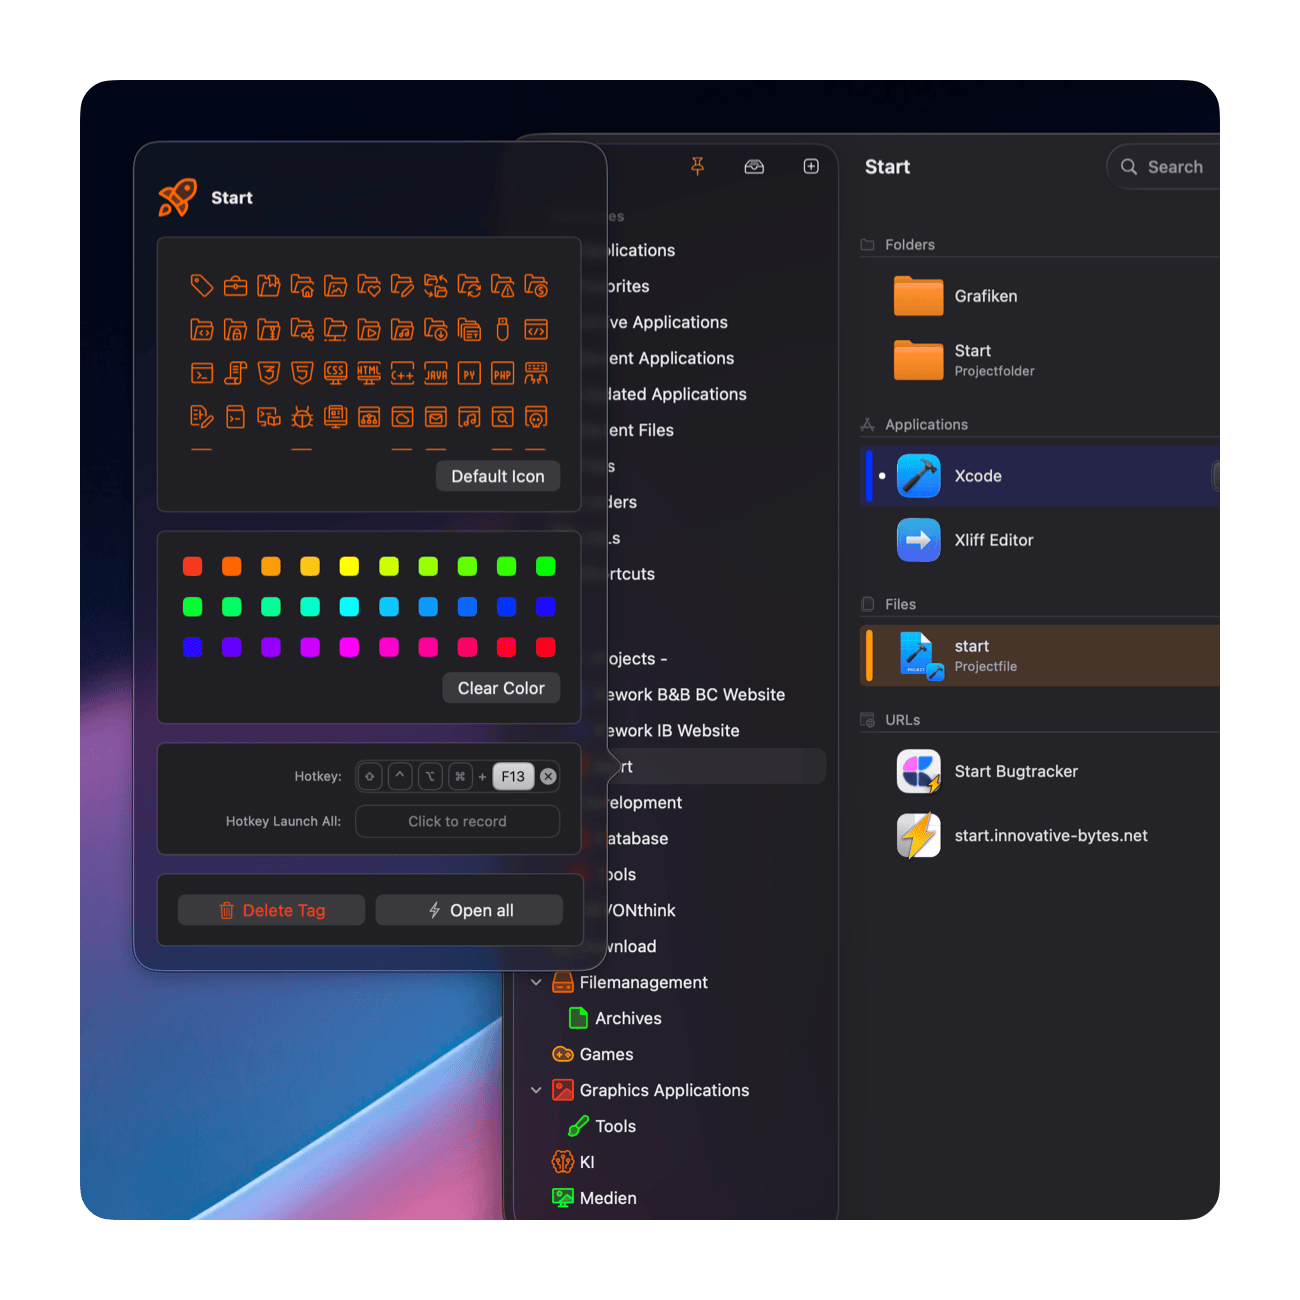Click the Open all button

469,910
